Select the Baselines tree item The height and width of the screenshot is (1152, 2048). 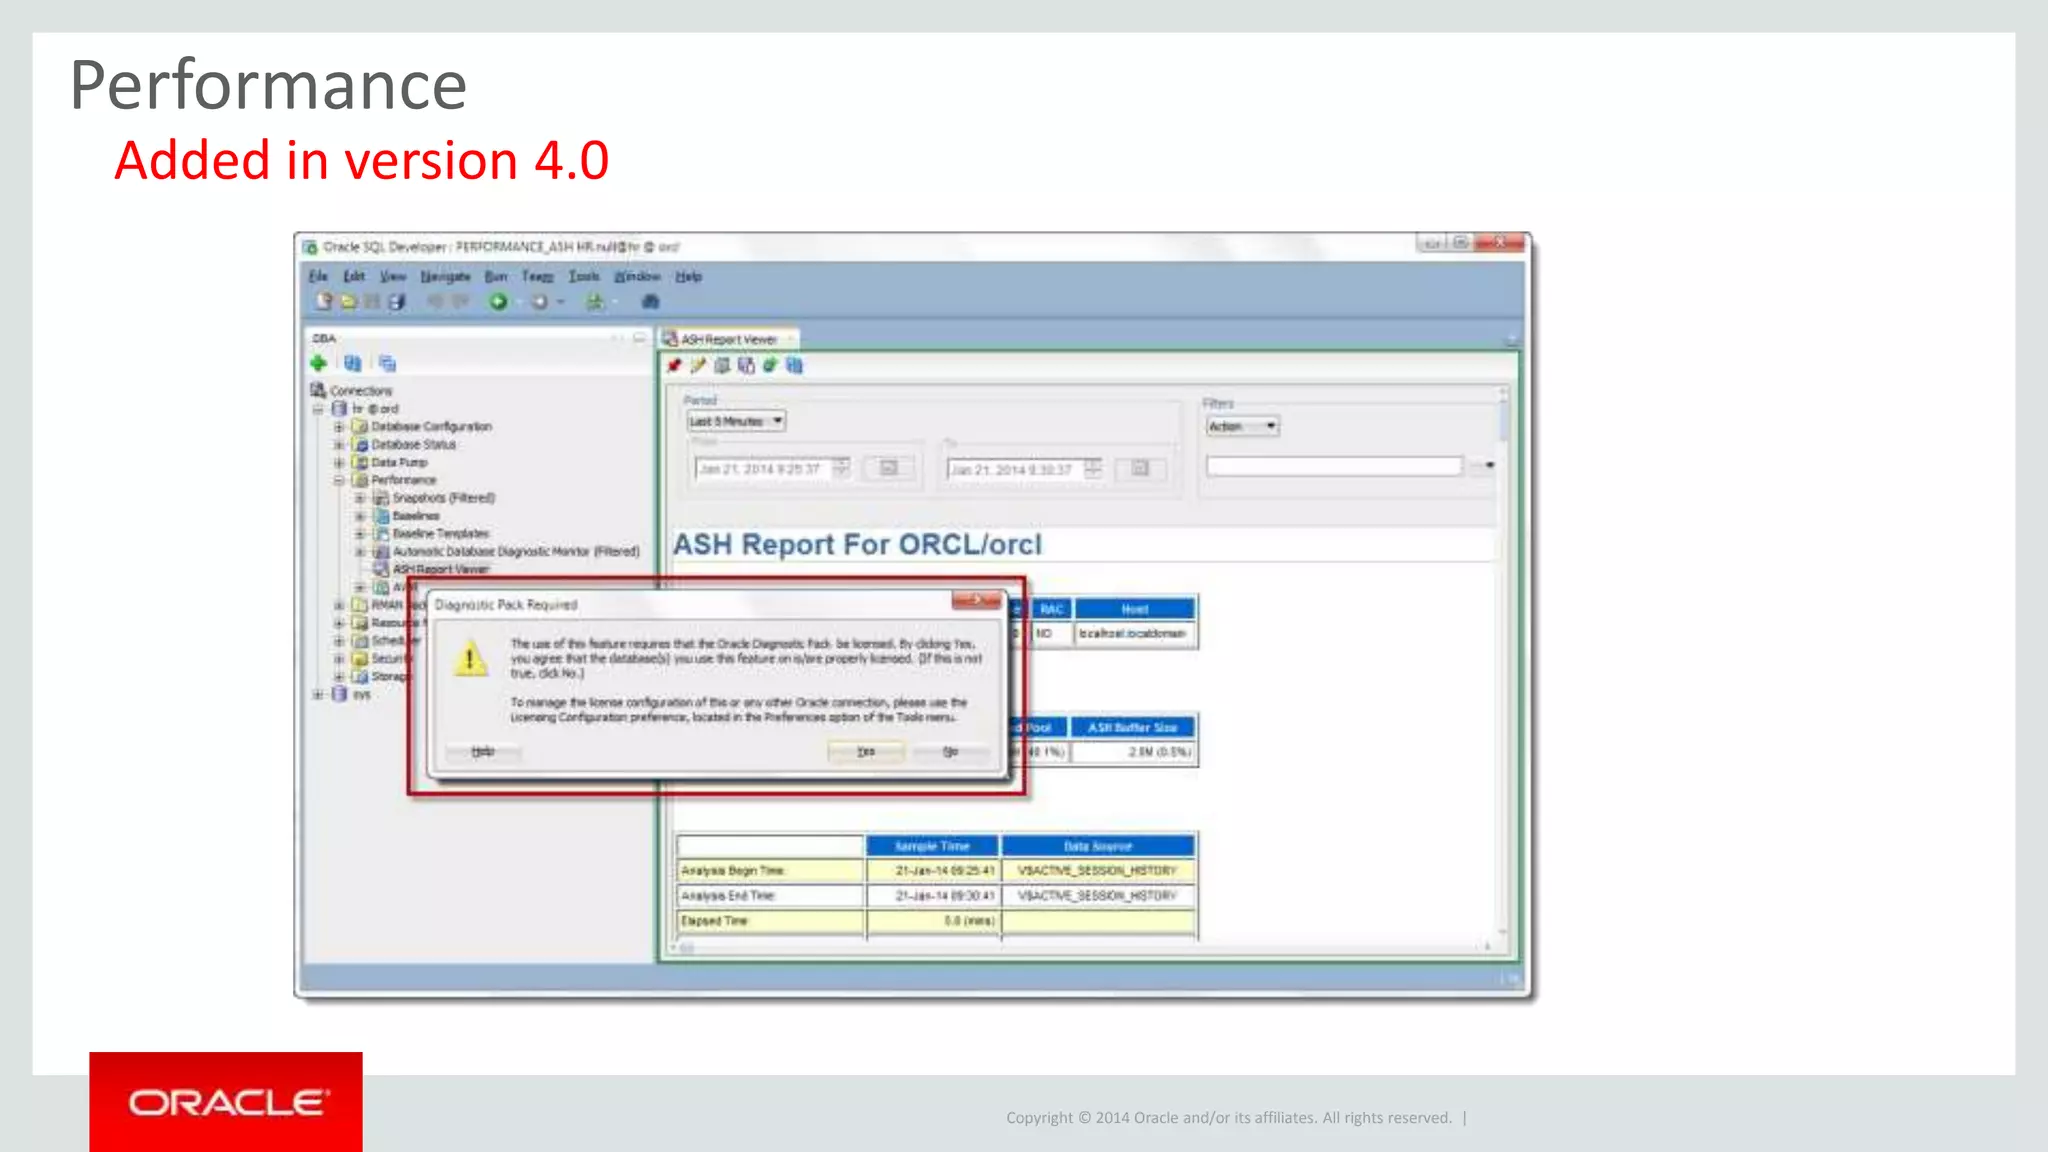click(x=416, y=516)
